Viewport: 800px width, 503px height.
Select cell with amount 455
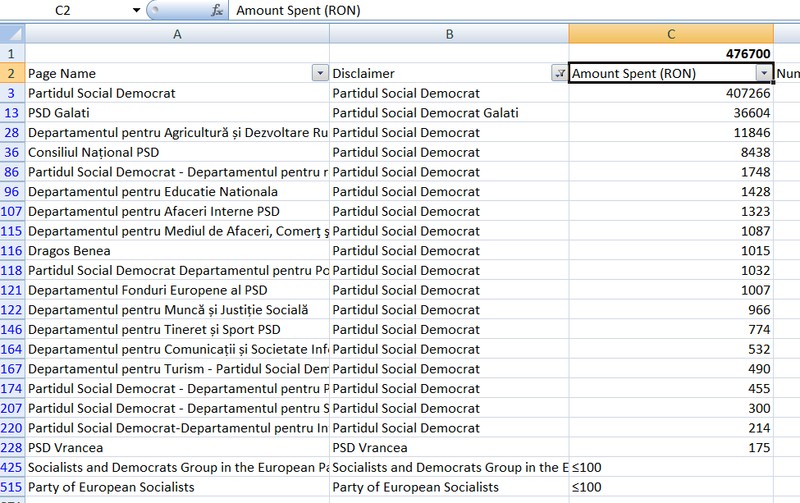671,389
